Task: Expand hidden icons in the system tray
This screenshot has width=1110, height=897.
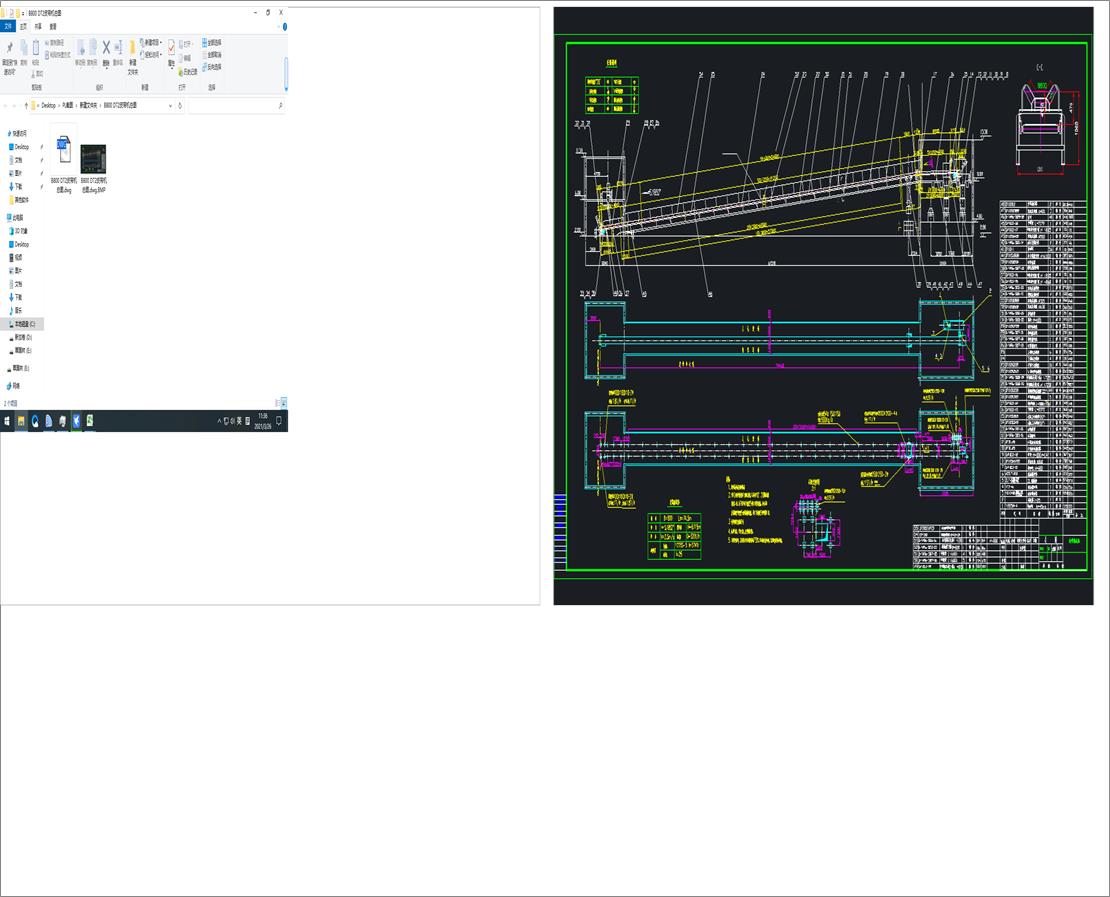Action: point(219,420)
